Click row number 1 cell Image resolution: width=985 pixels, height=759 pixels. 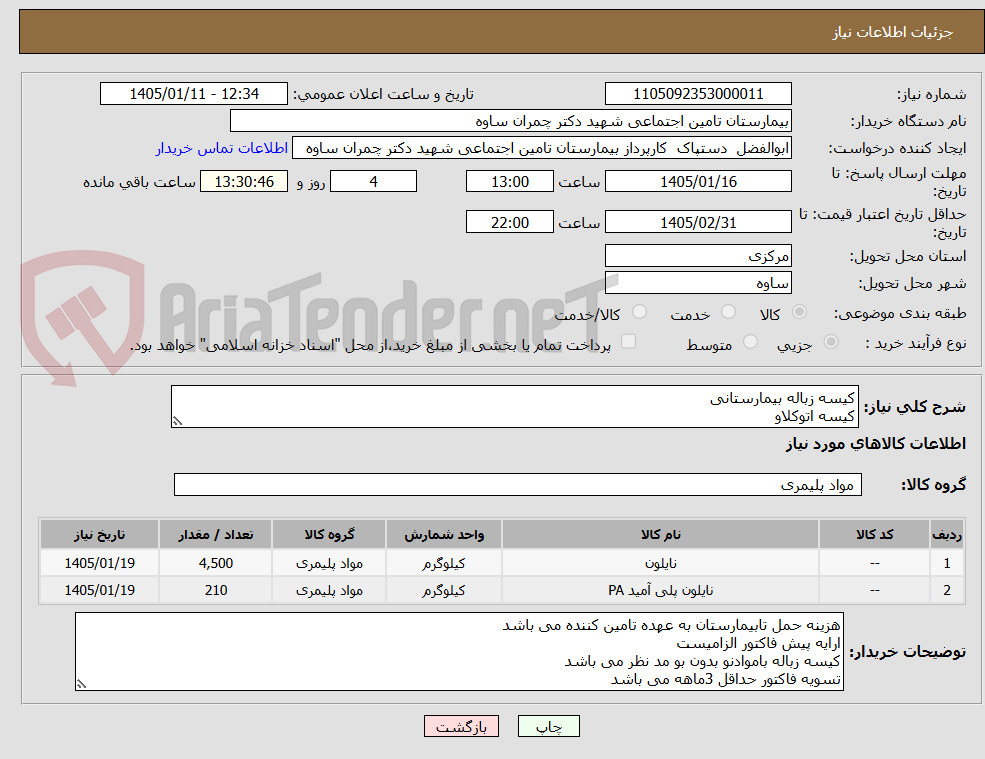point(947,563)
